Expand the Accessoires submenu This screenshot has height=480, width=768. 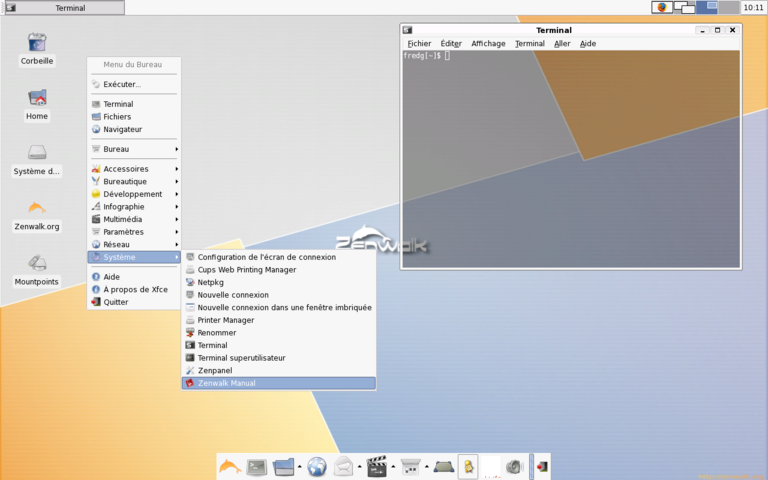point(134,168)
